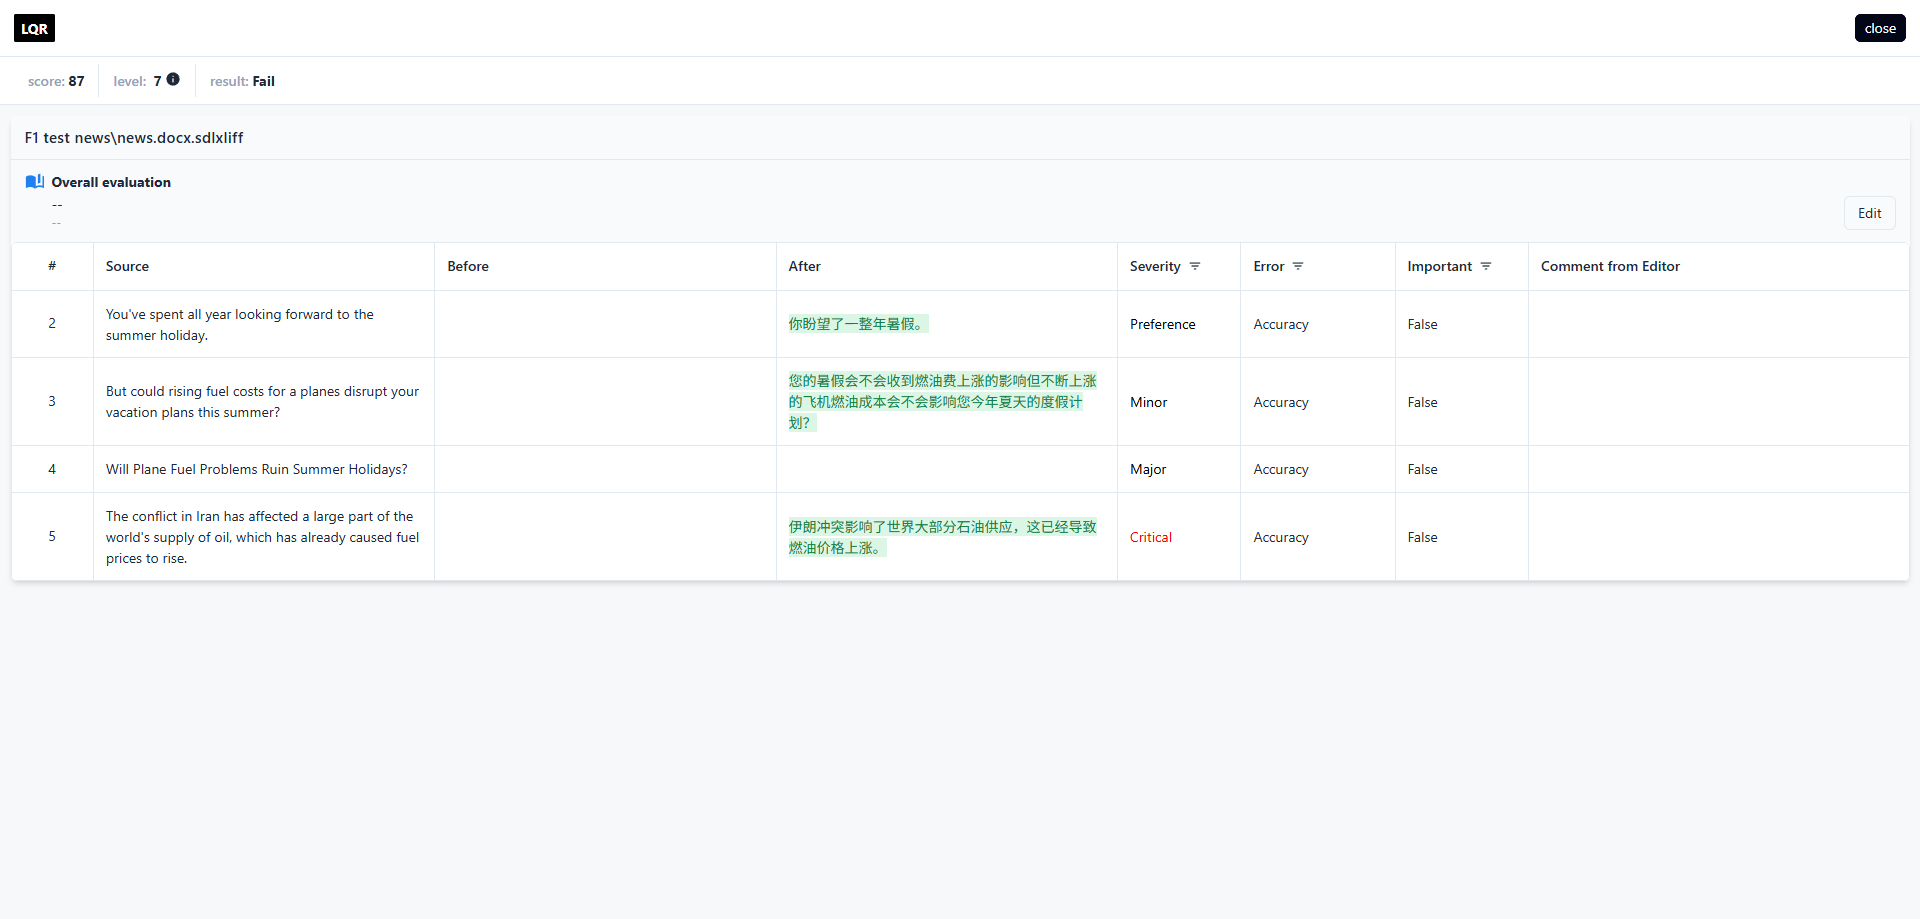Click the Overall evaluation heading
Viewport: 1920px width, 919px height.
click(x=111, y=182)
